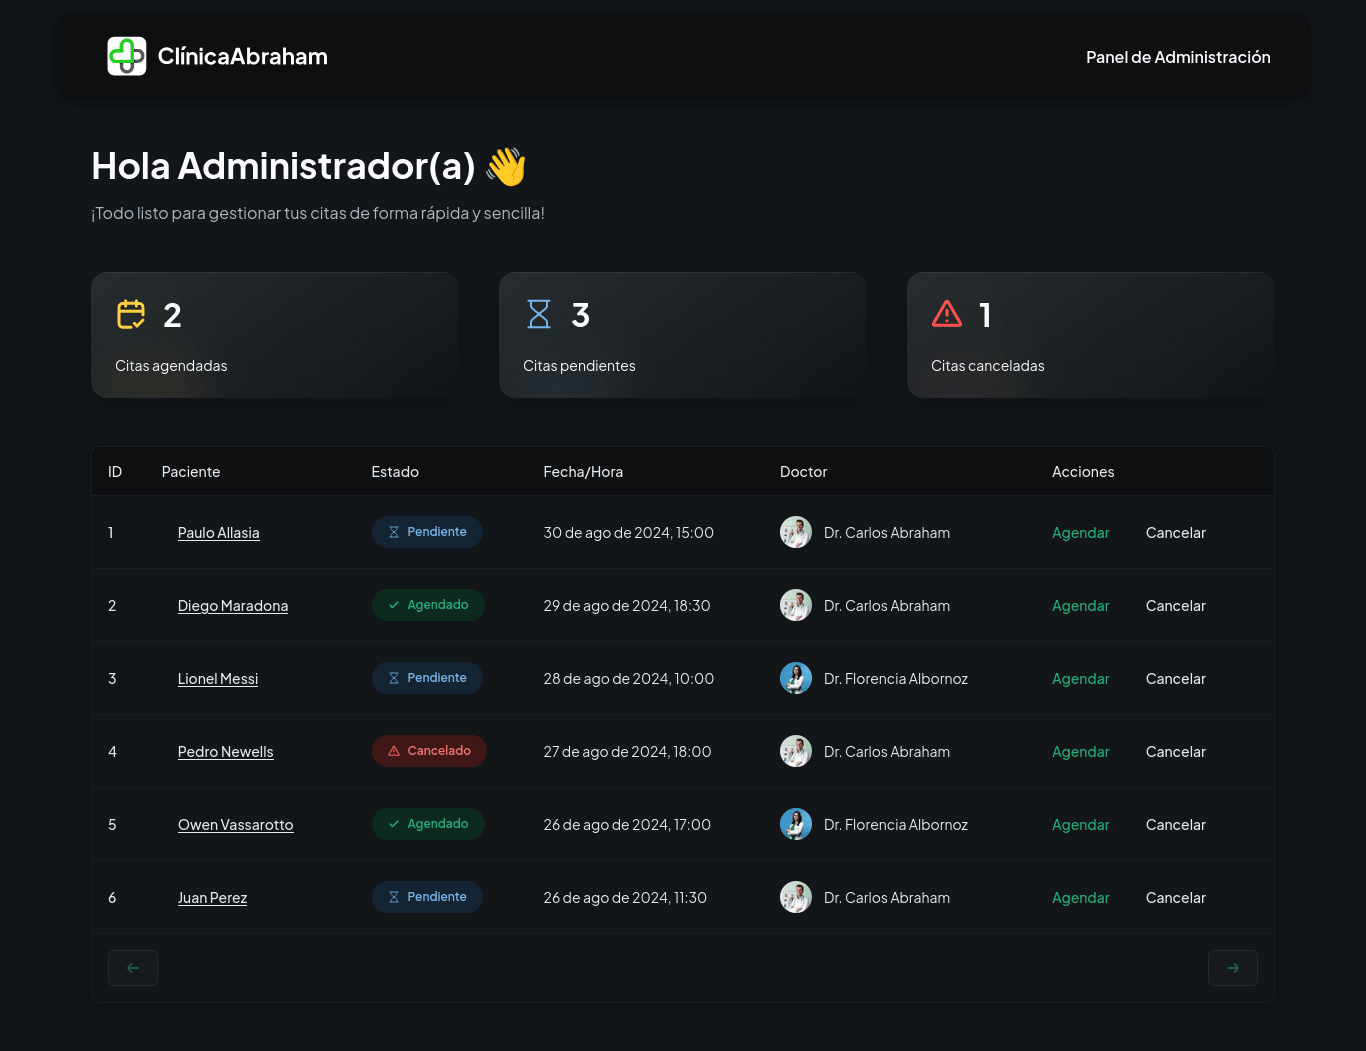Click Dr. Florencia Albornoz avatar in row 3

[796, 678]
